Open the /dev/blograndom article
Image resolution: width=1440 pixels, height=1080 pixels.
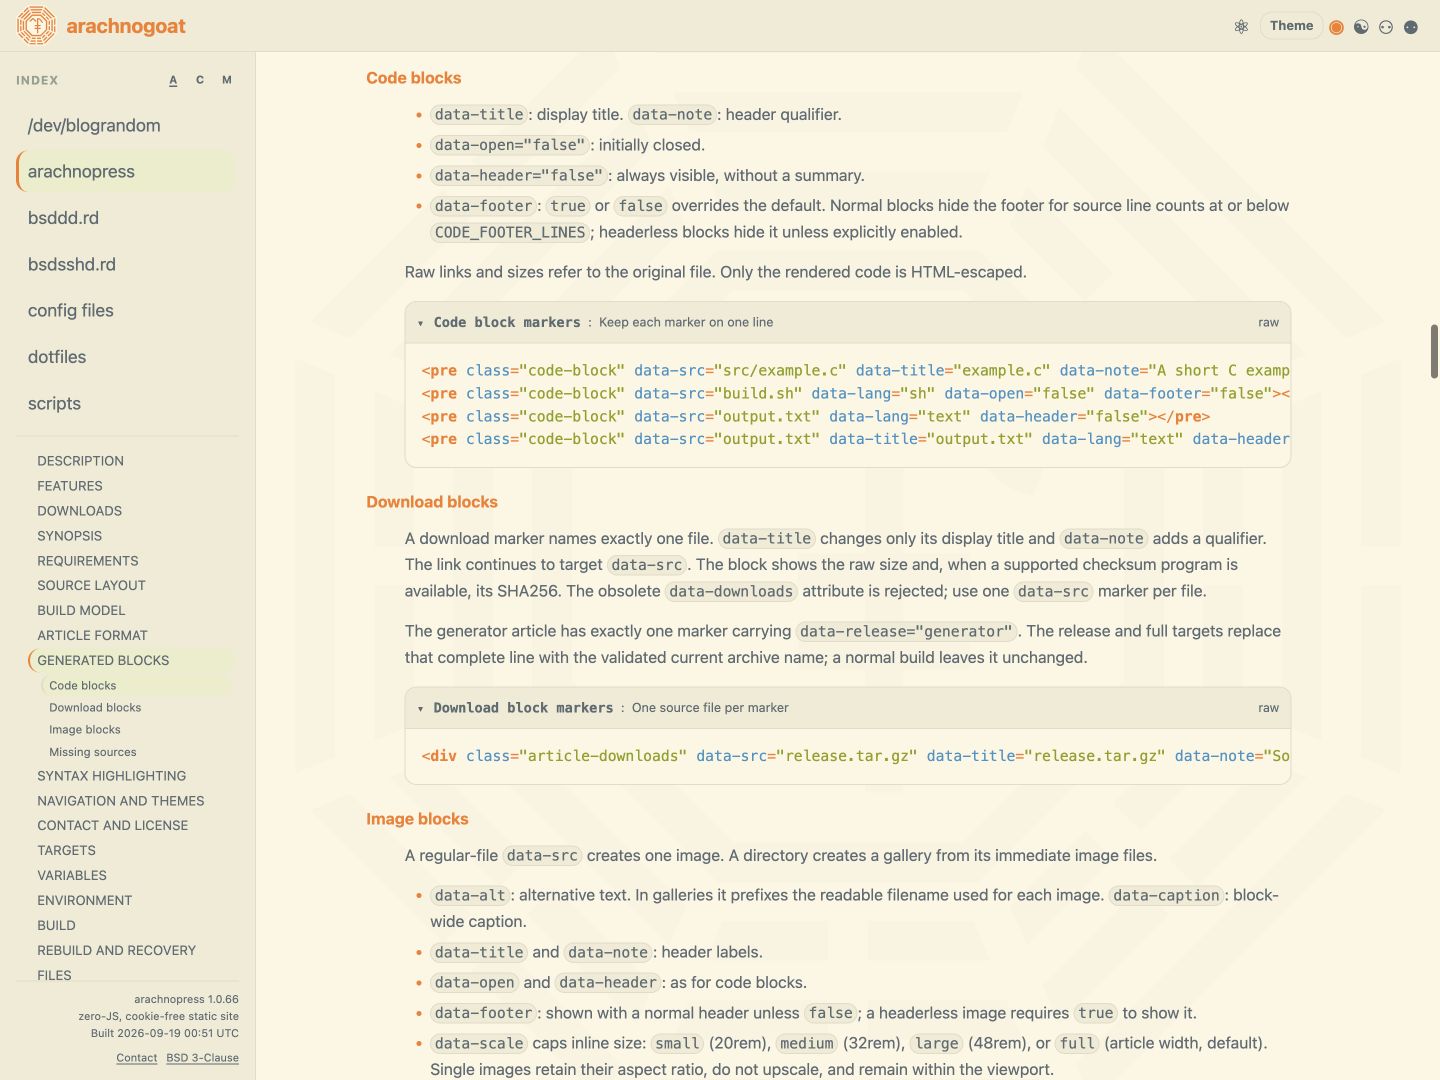[x=127, y=125]
